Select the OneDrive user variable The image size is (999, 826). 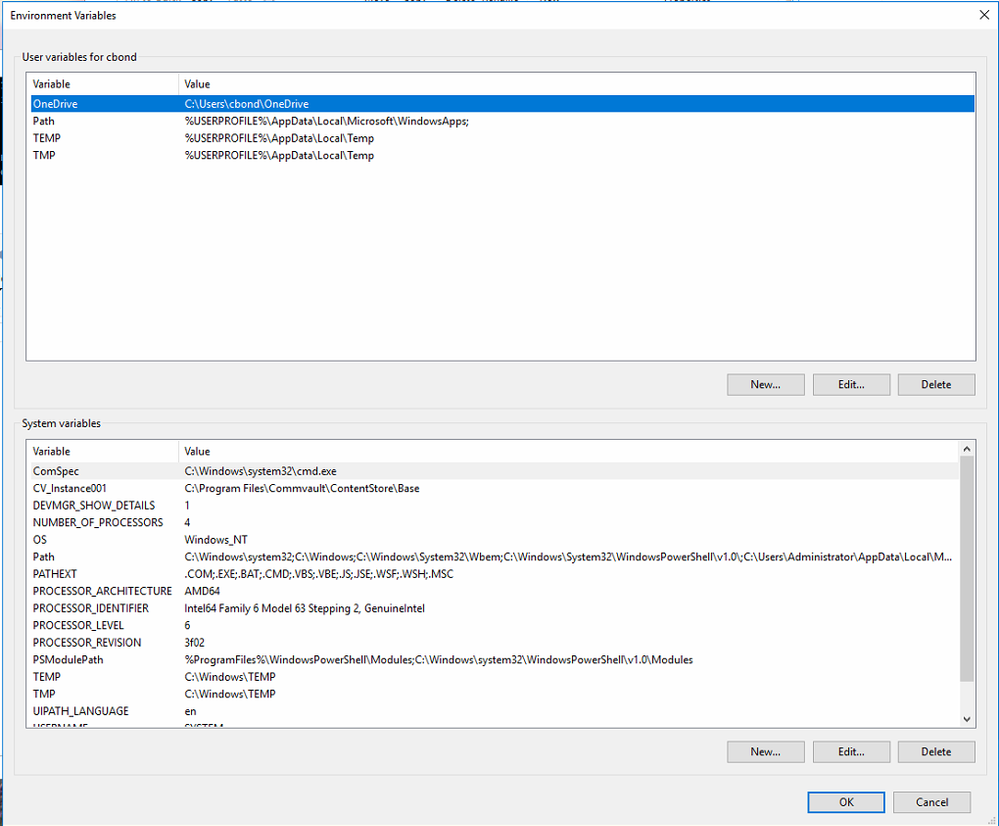[x=503, y=104]
